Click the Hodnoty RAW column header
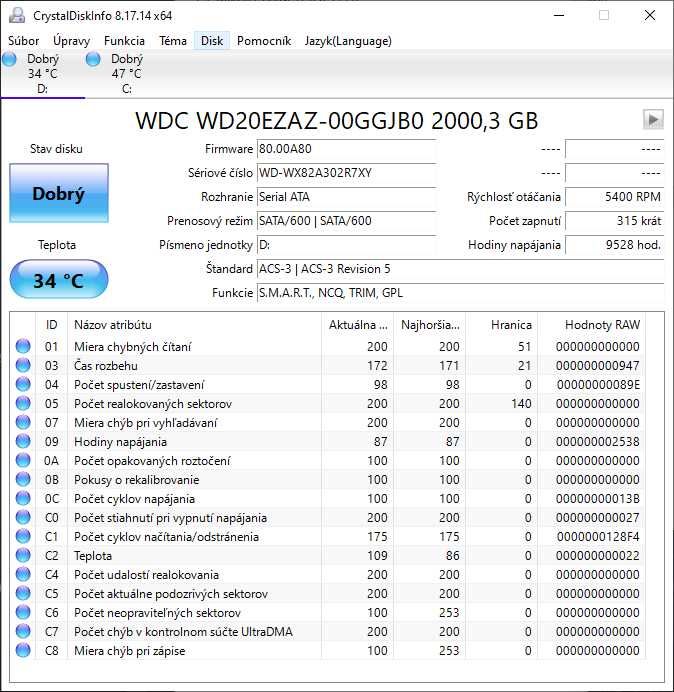This screenshot has width=674, height=692. point(591,325)
